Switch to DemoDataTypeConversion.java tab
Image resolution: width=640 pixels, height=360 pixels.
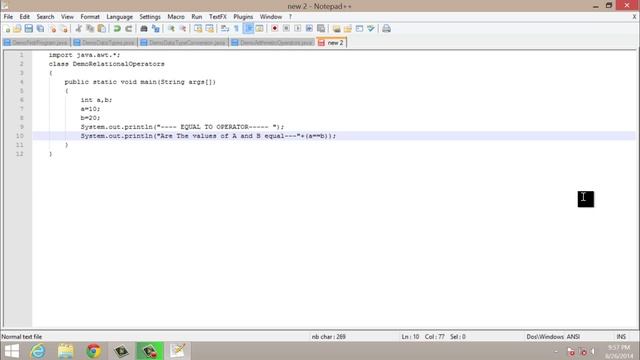183,42
